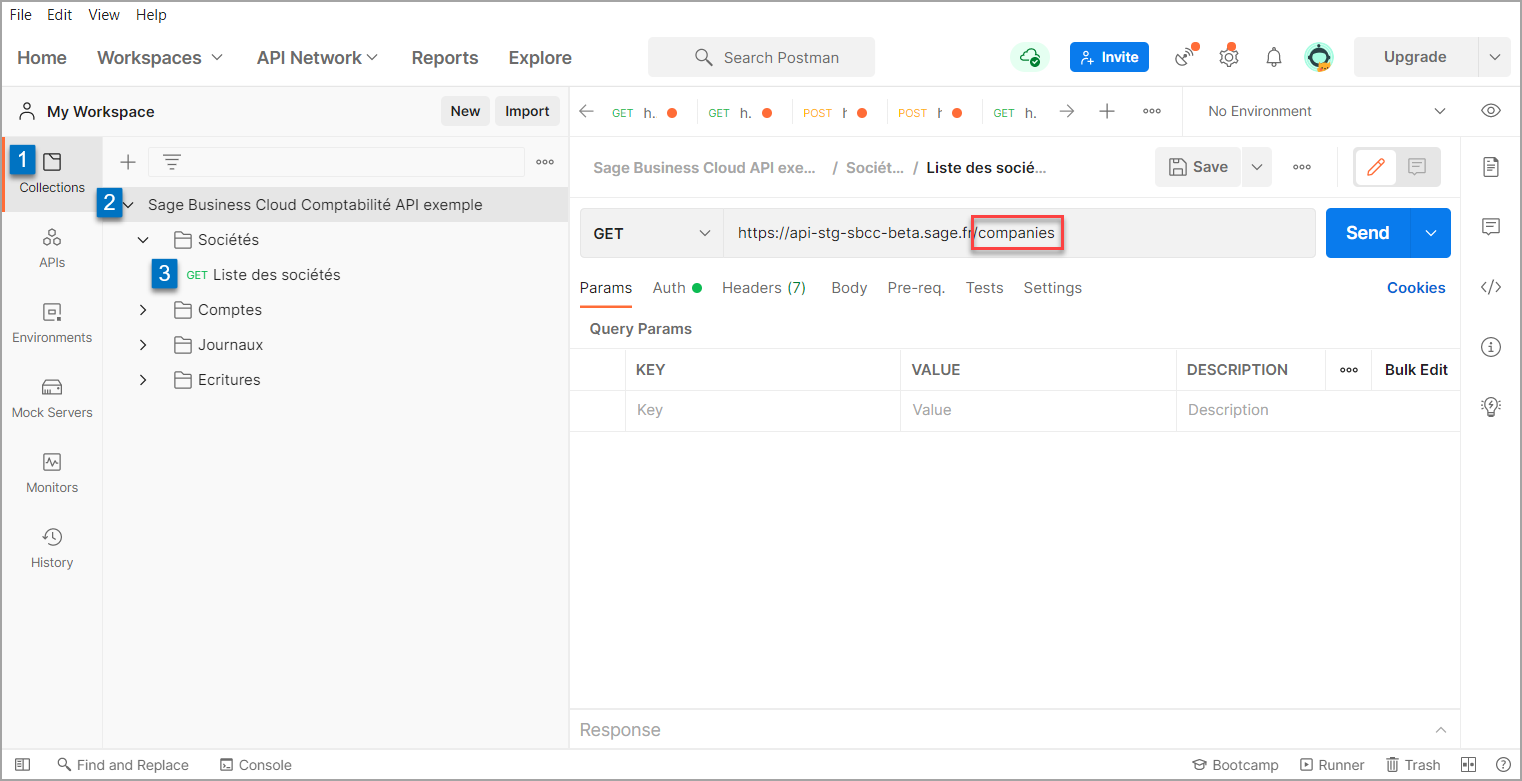Screen dimensions: 1522x781
Task: Open the request info icon
Action: [x=1491, y=347]
